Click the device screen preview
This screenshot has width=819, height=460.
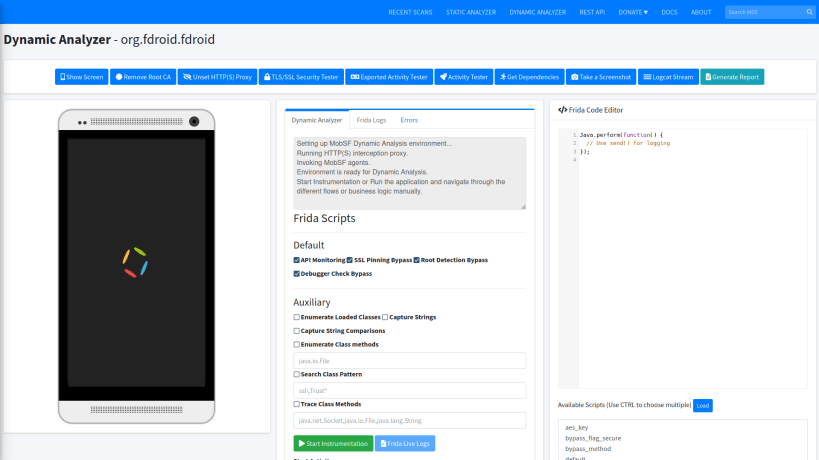click(x=136, y=263)
